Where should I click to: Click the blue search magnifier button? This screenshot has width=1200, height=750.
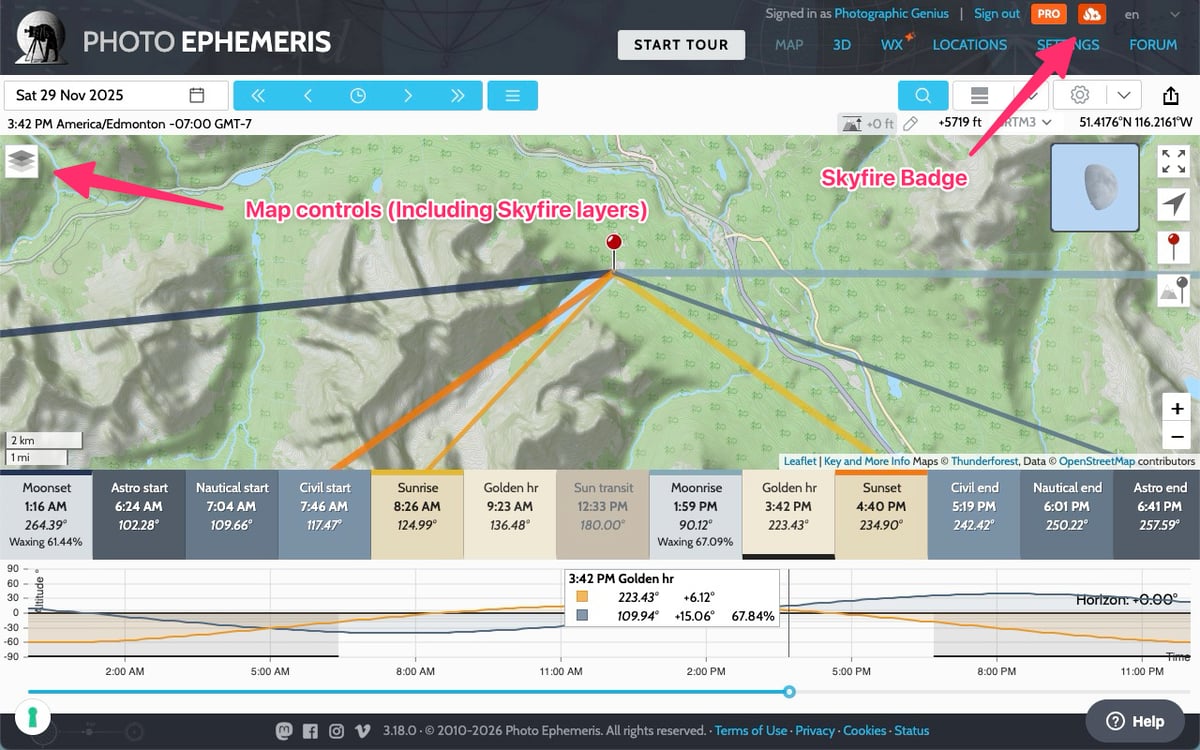(x=922, y=96)
